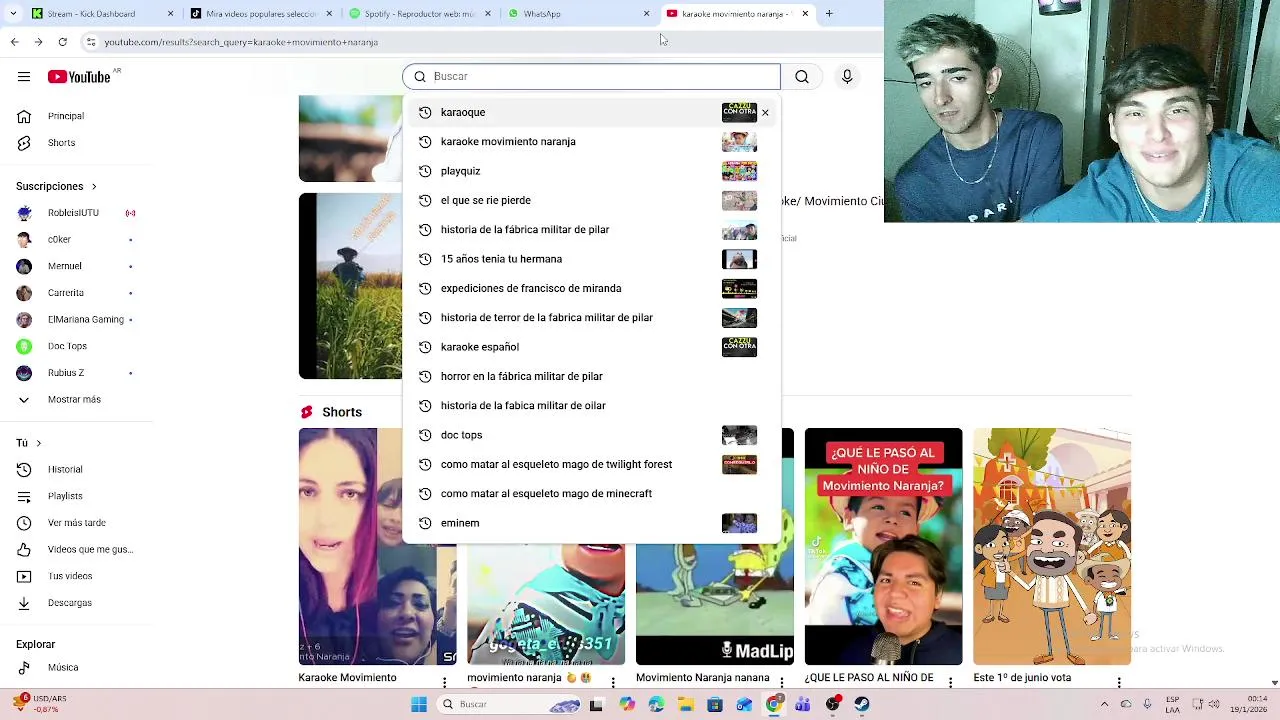
Task: Go forward in the browser
Action: point(38,42)
